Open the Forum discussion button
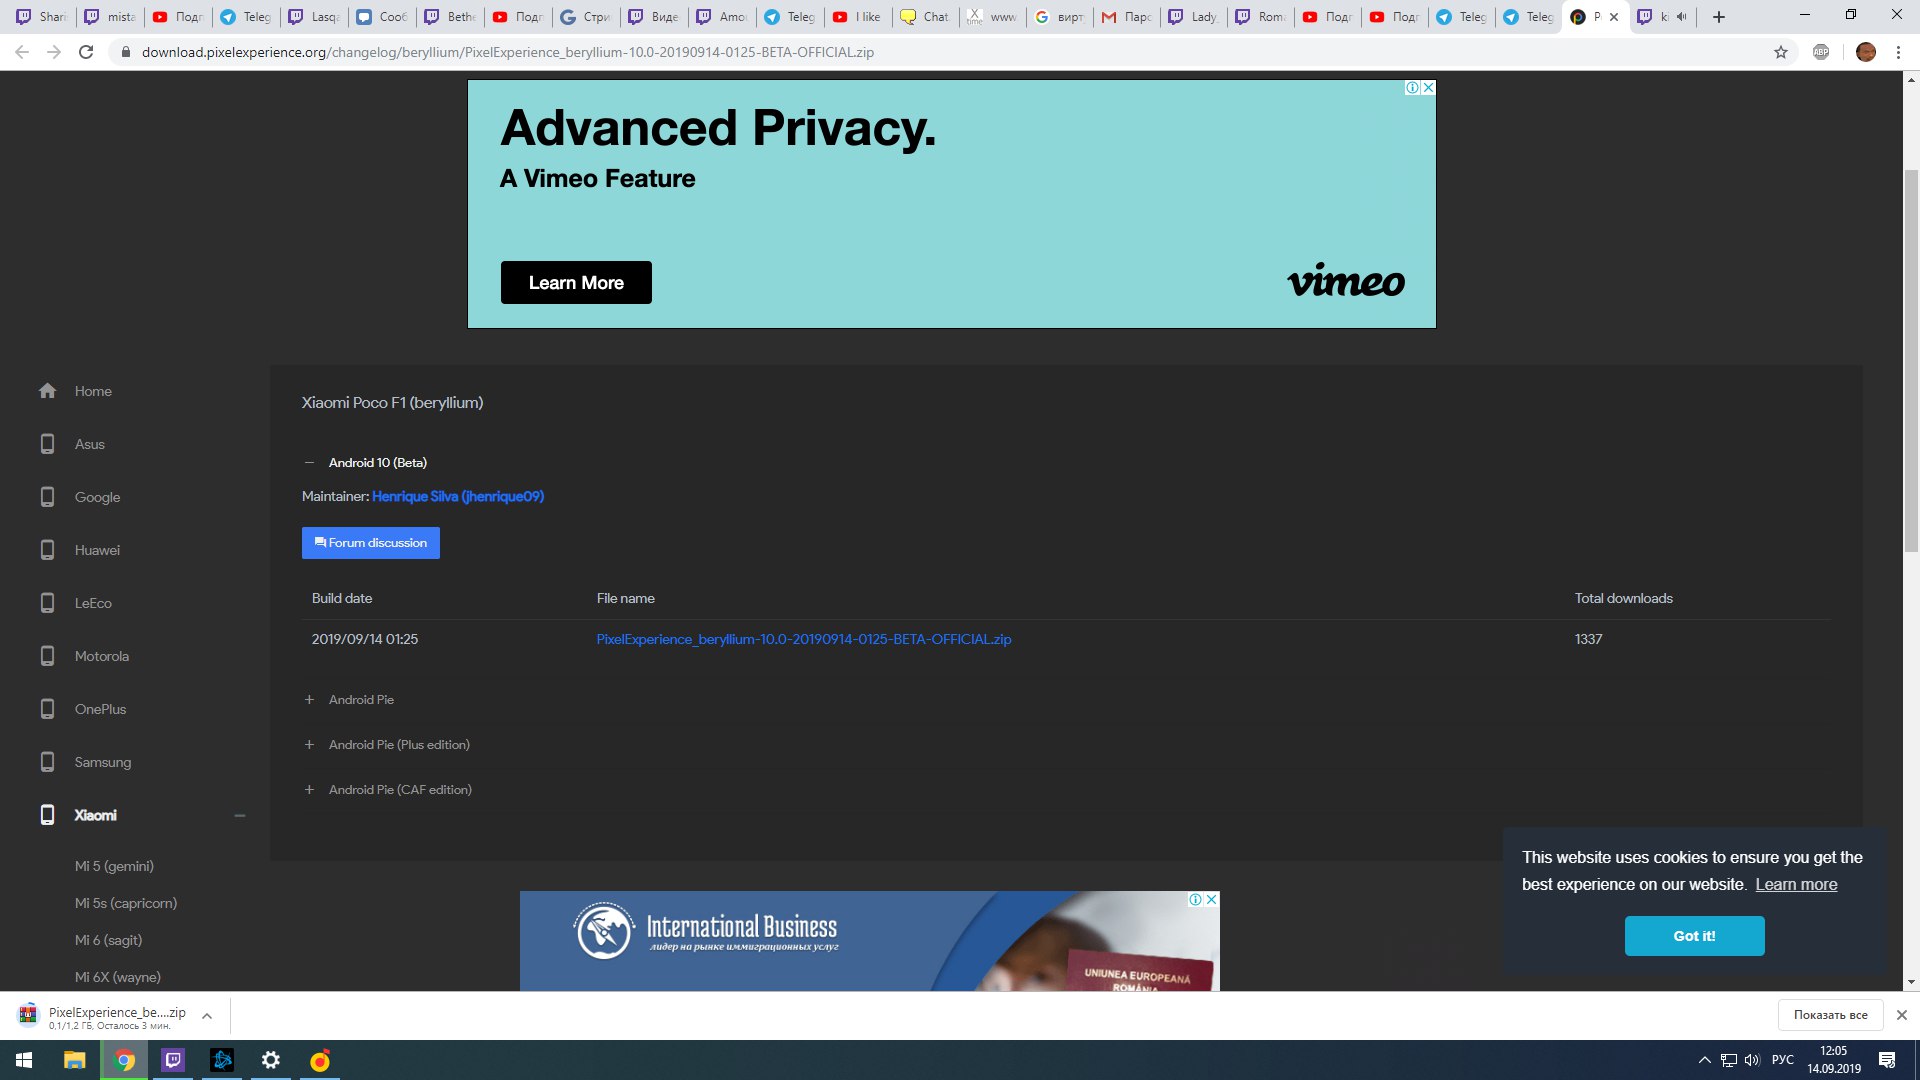The height and width of the screenshot is (1080, 1920). pyautogui.click(x=371, y=543)
